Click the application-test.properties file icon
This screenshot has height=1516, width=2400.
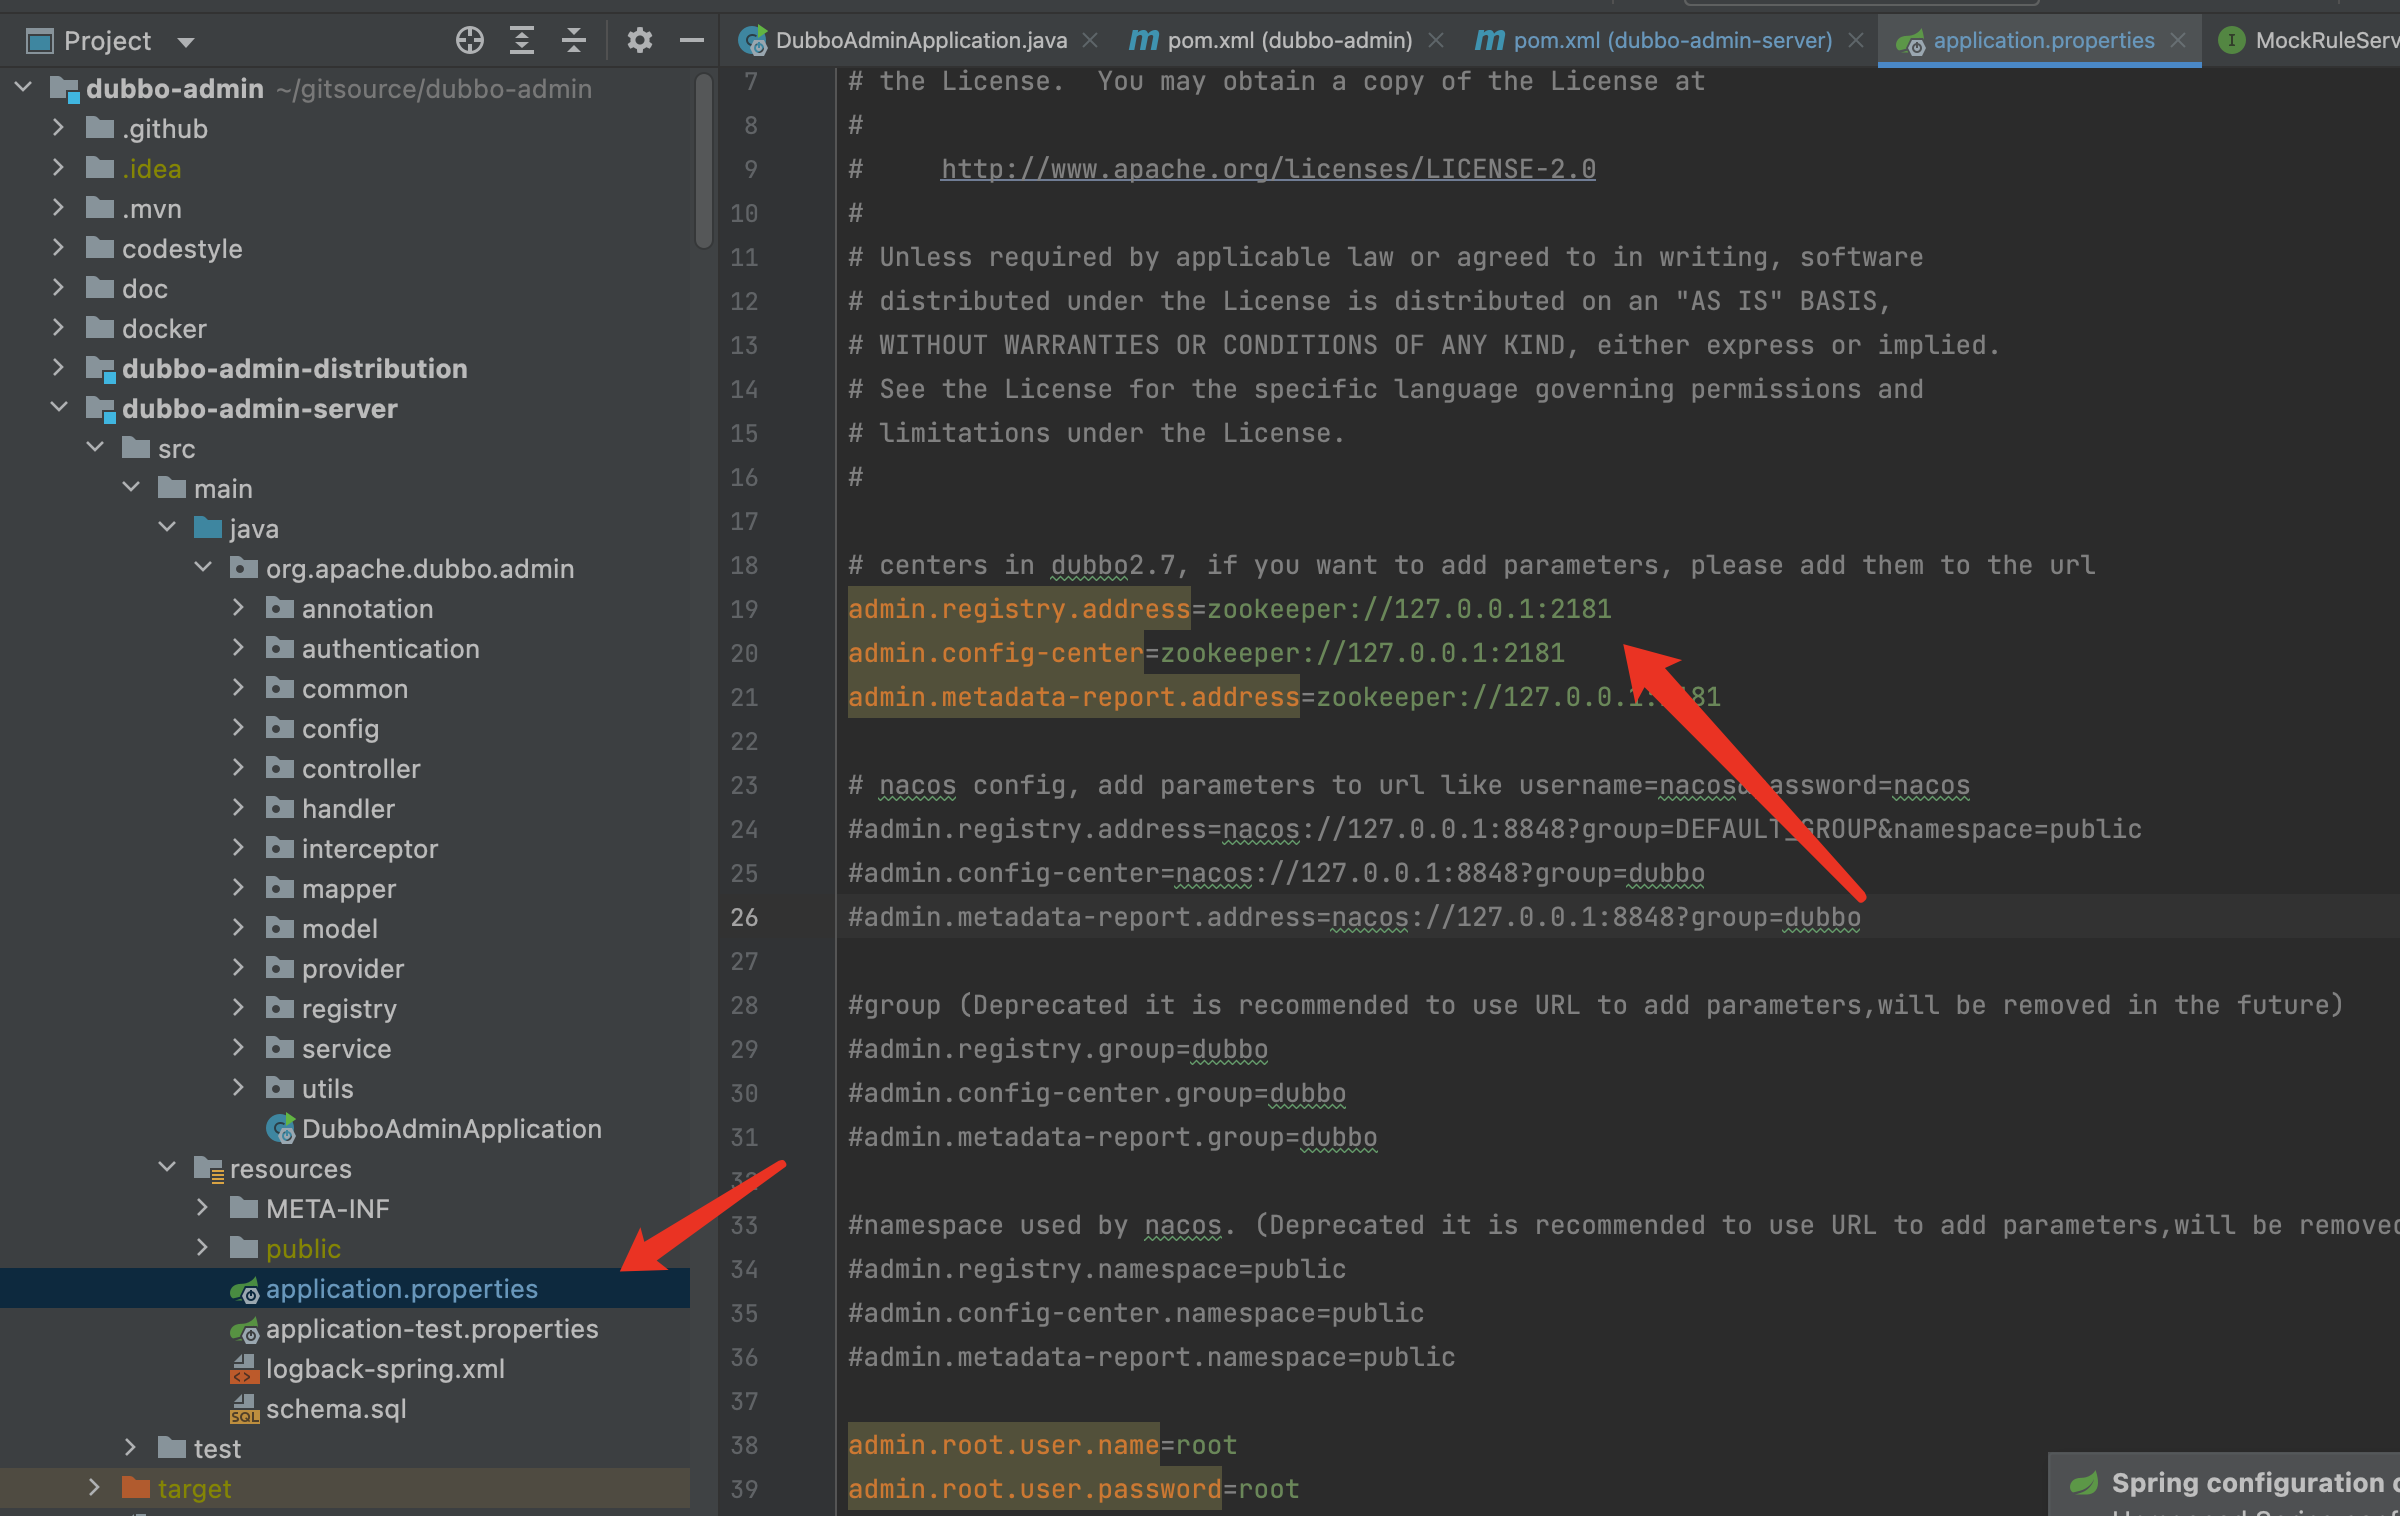[x=245, y=1330]
